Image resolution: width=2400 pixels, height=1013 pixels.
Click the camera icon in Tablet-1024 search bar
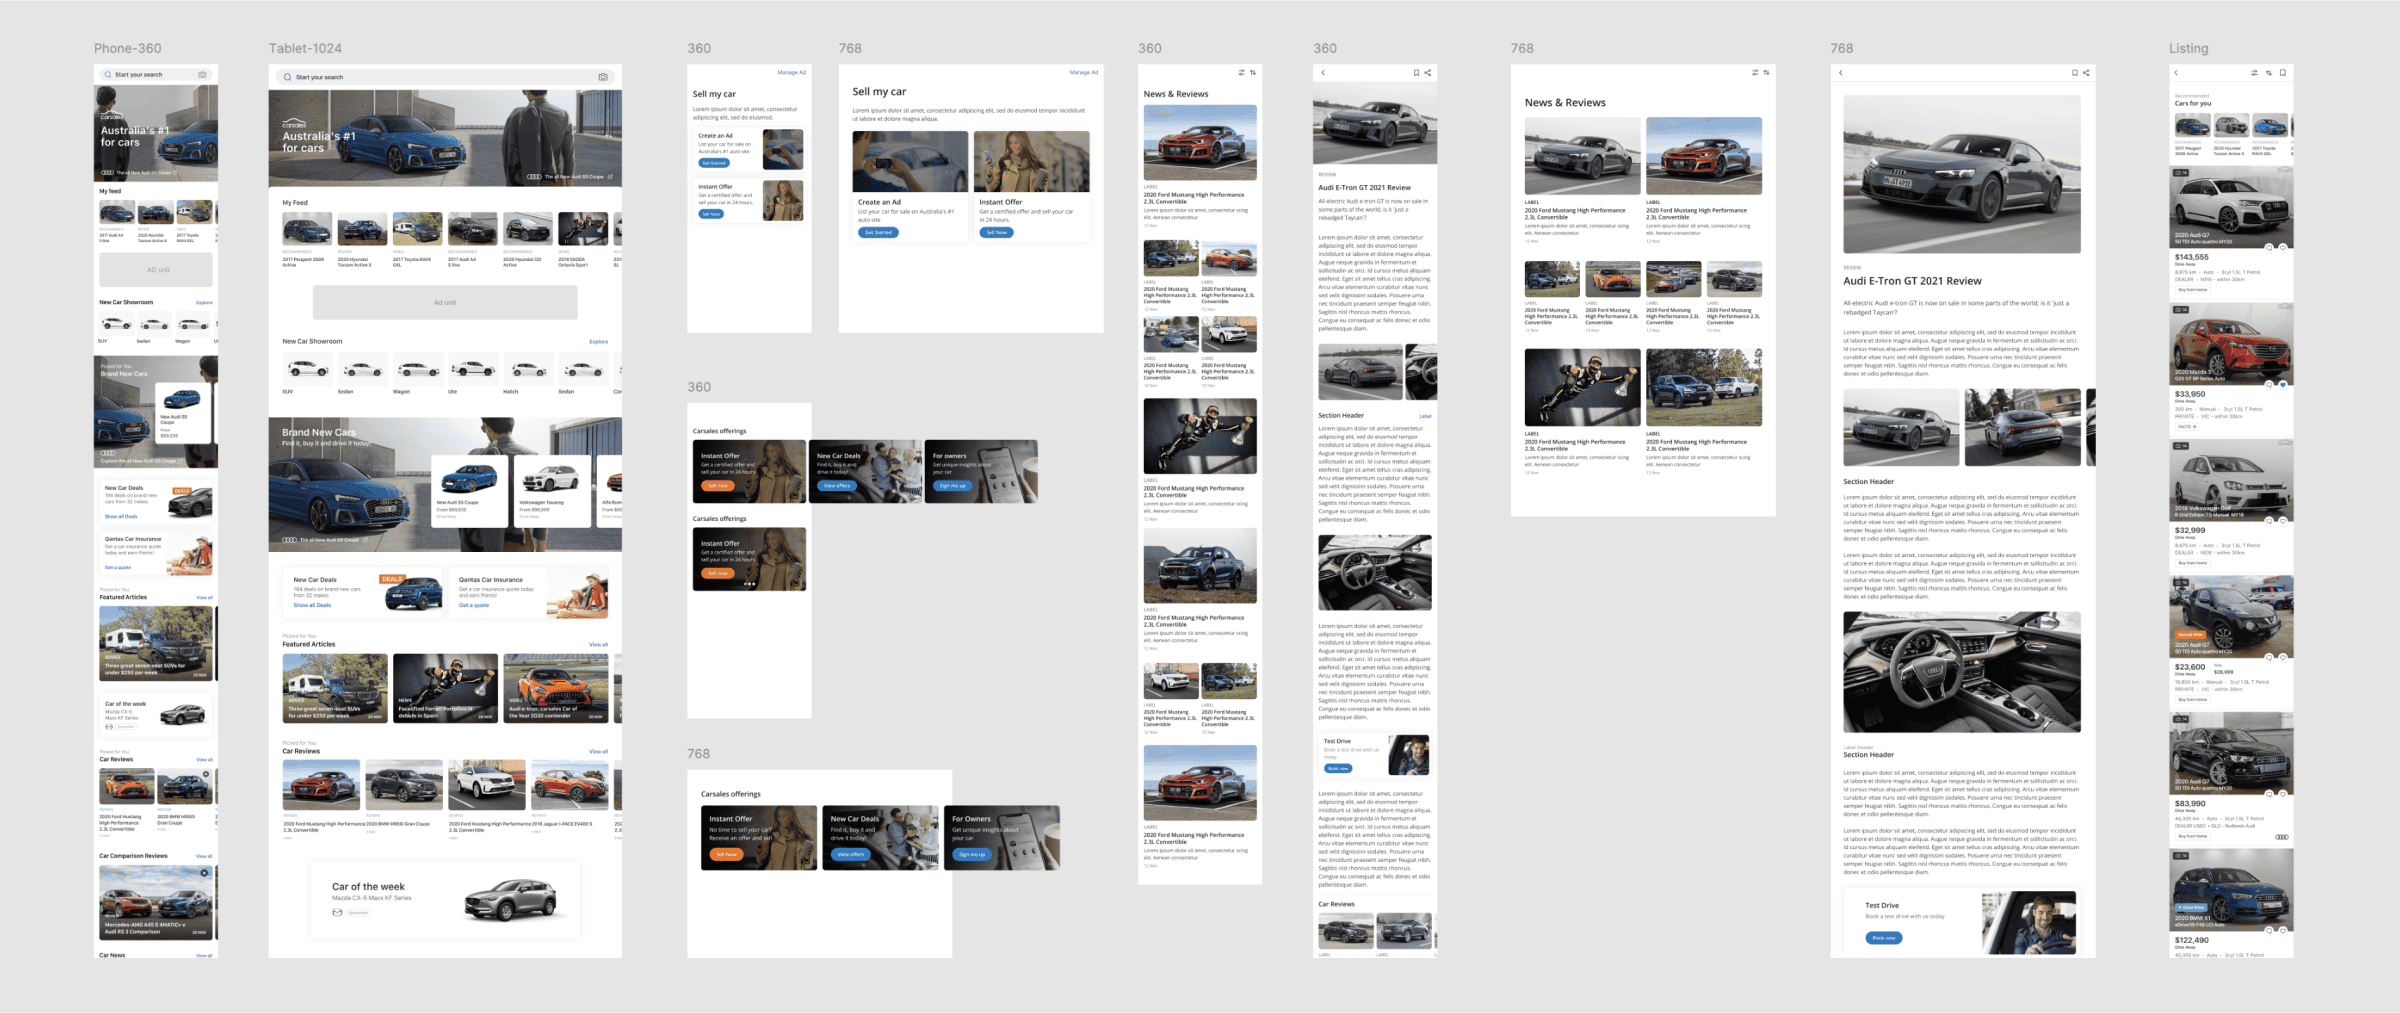(603, 77)
